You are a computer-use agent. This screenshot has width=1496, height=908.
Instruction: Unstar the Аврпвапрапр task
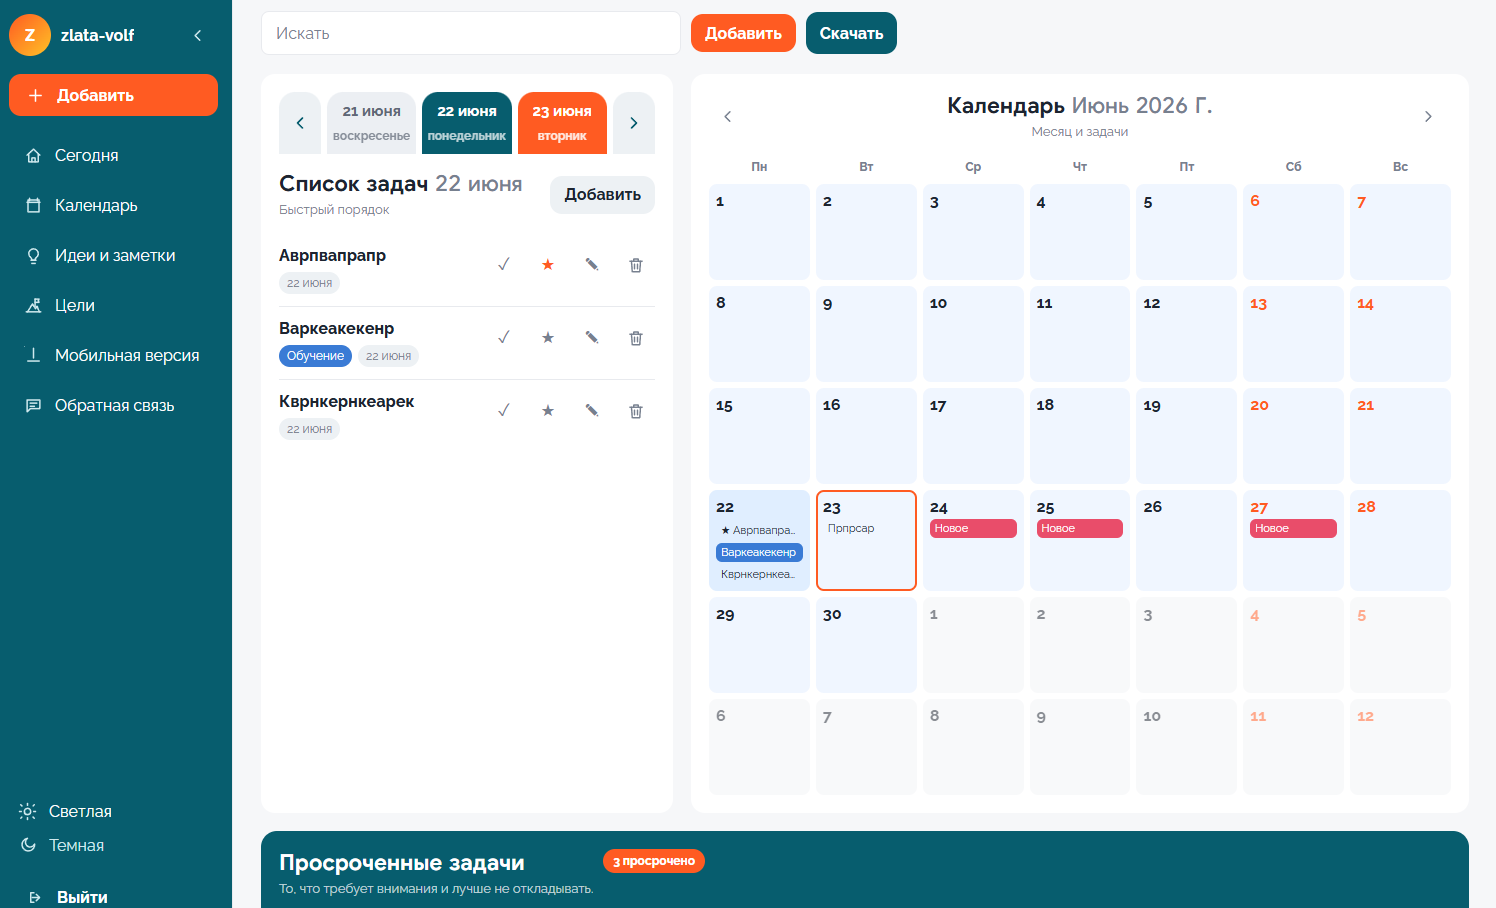548,265
